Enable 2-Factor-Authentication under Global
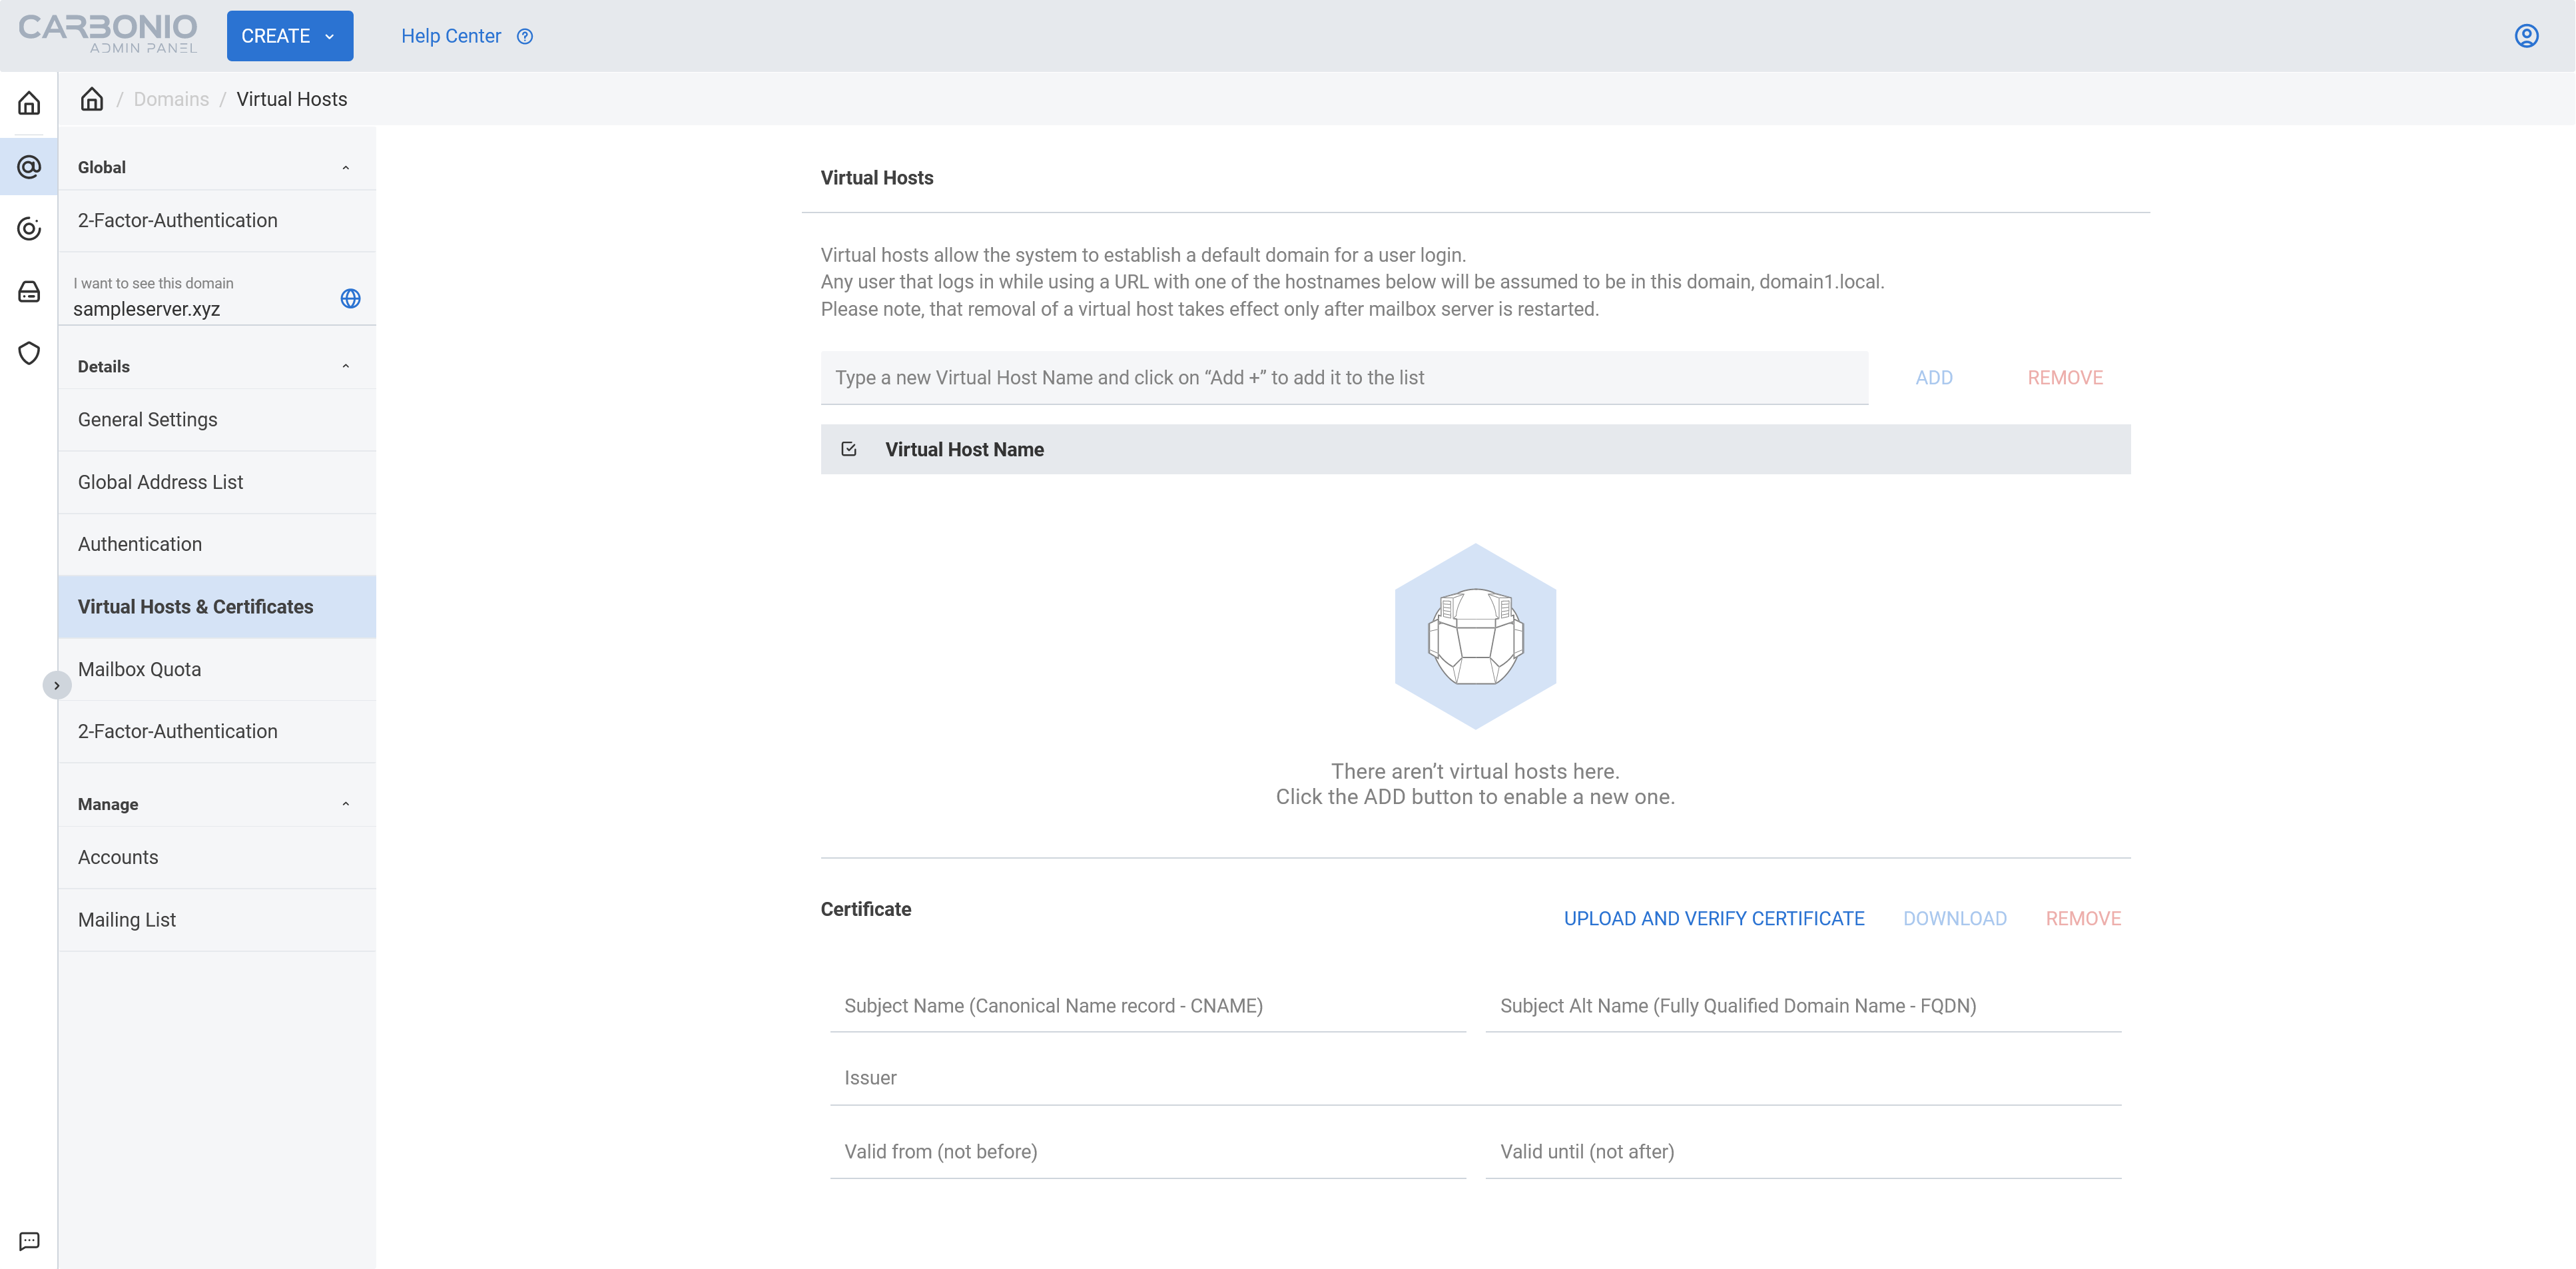The width and height of the screenshot is (2576, 1269). point(177,218)
